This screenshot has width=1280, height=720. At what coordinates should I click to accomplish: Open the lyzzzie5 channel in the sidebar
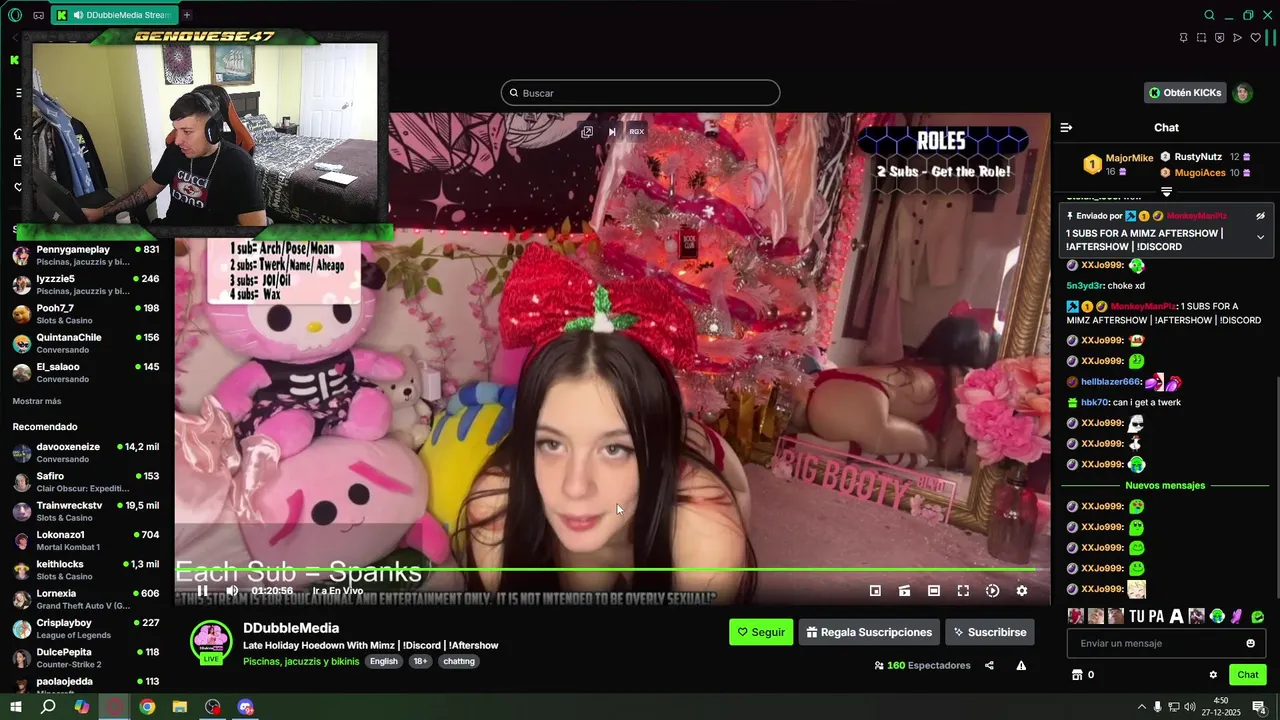coord(86,284)
